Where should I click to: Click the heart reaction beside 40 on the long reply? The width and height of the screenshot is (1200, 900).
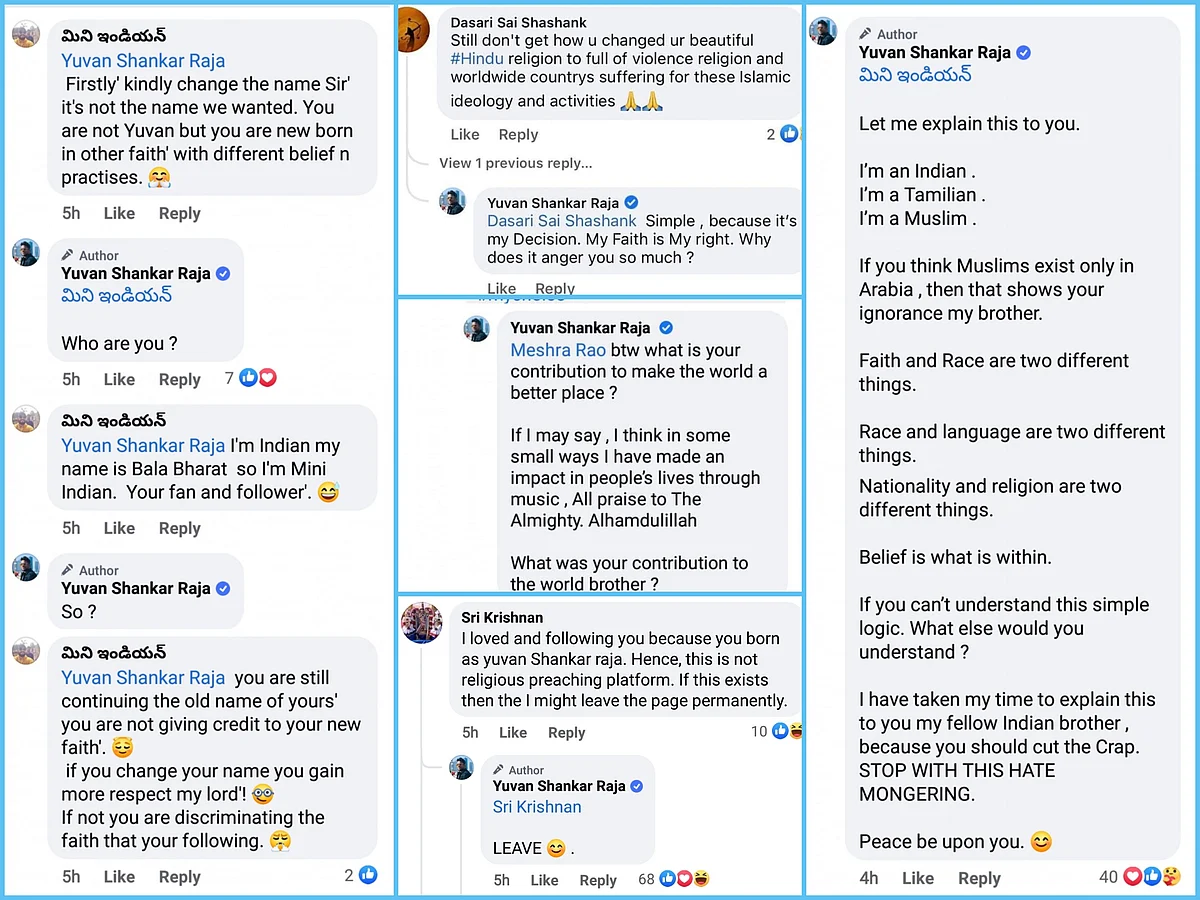(x=1133, y=877)
